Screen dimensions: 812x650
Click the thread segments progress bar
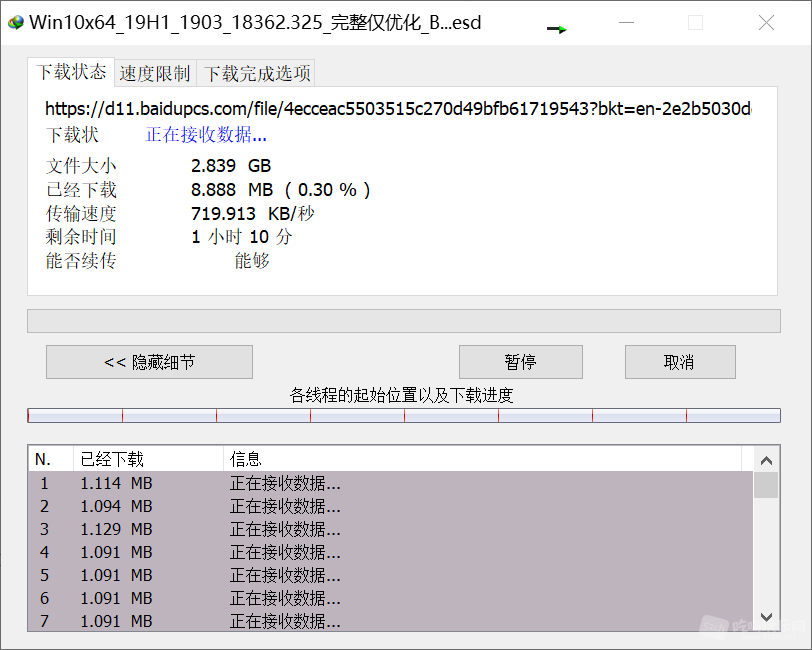tap(404, 415)
